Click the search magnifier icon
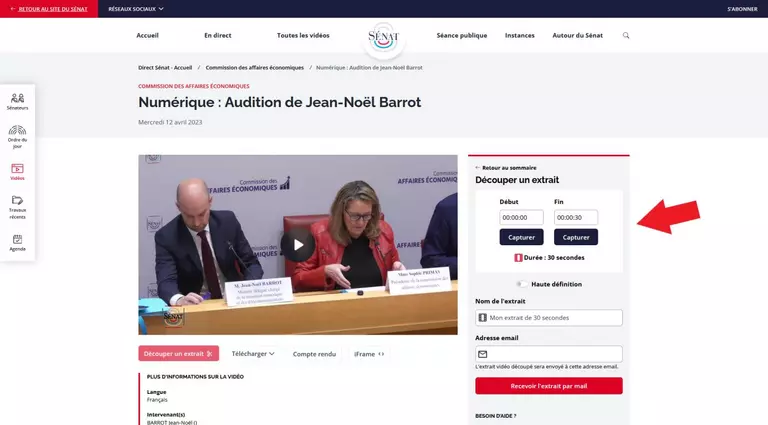The width and height of the screenshot is (768, 425). [x=626, y=35]
